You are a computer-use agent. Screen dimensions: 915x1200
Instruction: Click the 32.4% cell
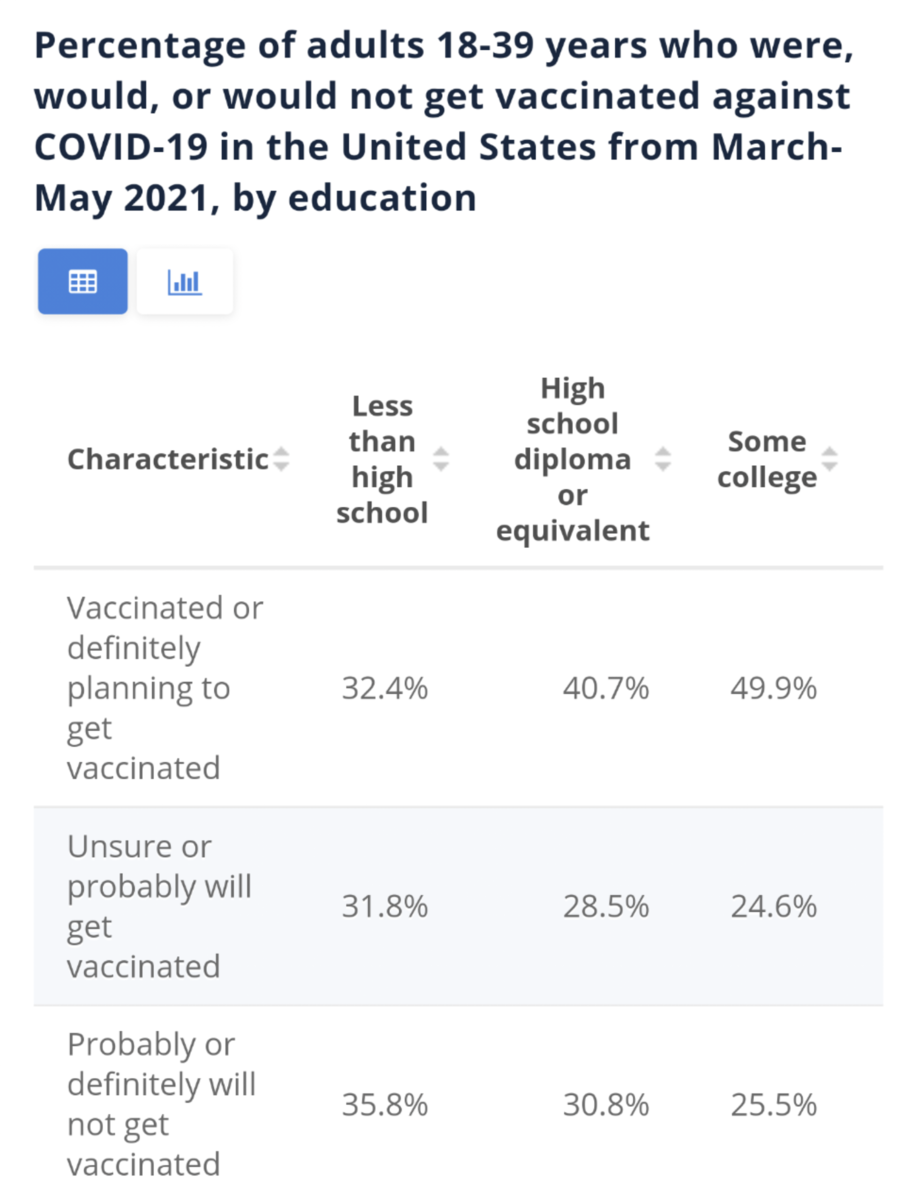(x=385, y=689)
